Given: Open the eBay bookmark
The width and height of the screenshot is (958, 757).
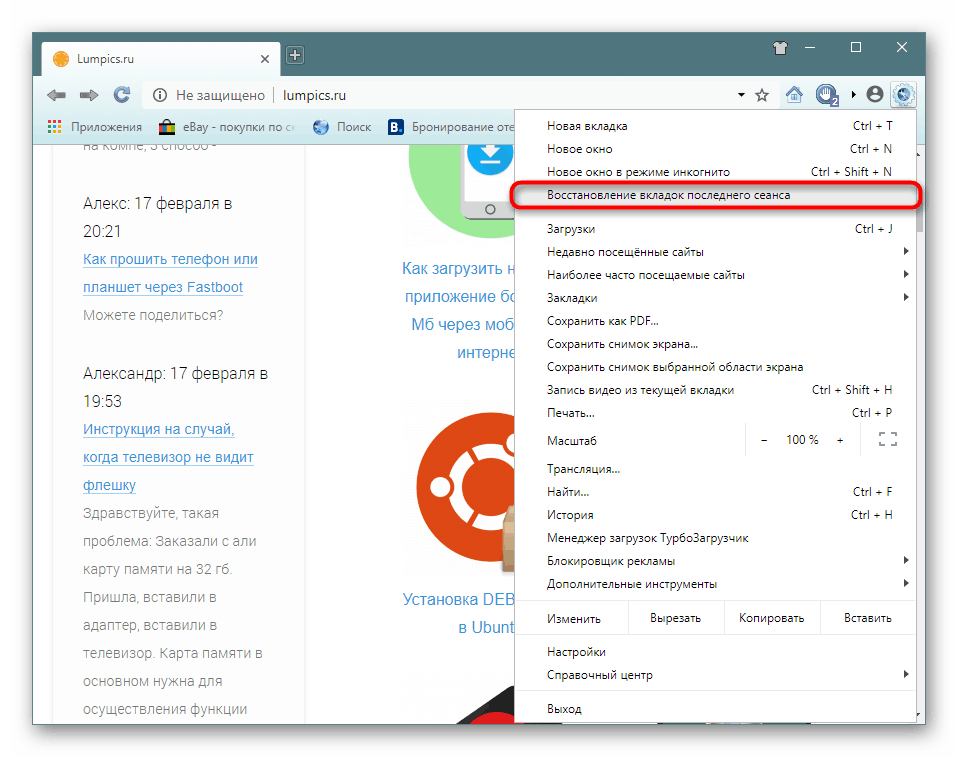Looking at the screenshot, I should (x=227, y=127).
